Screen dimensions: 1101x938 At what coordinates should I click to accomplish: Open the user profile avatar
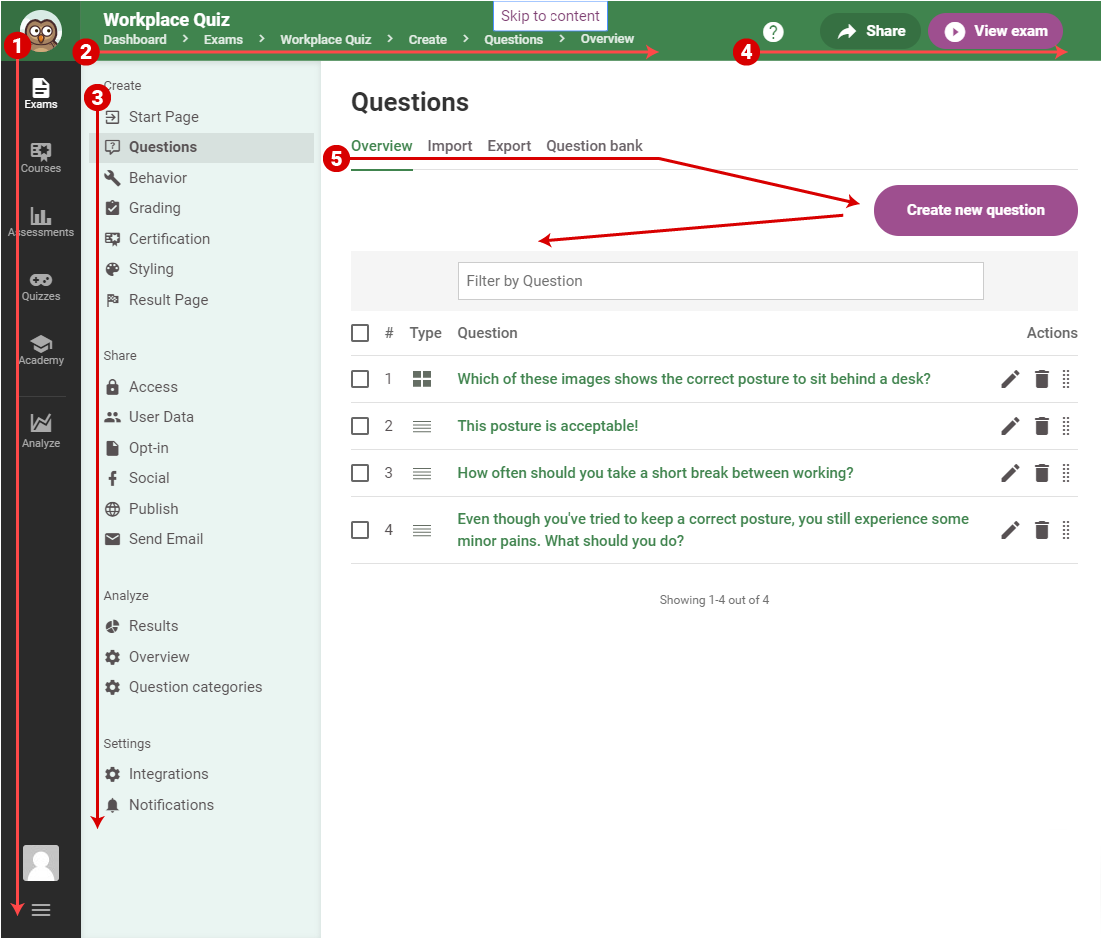[x=41, y=862]
